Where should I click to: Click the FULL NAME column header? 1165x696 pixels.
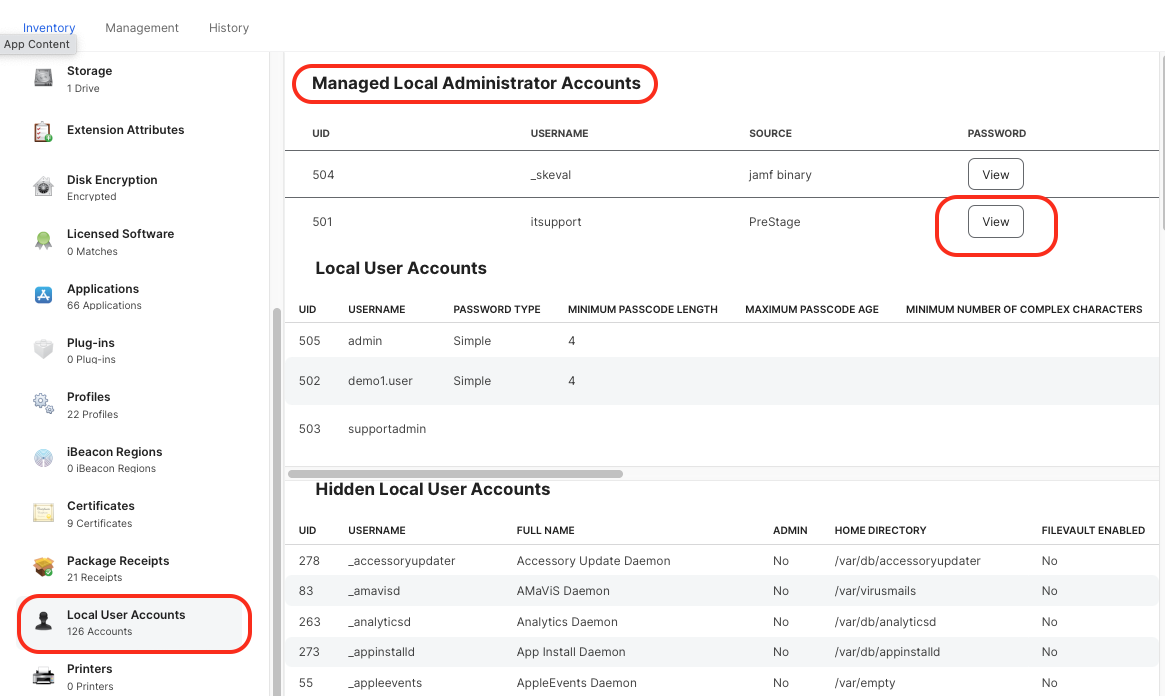545,530
